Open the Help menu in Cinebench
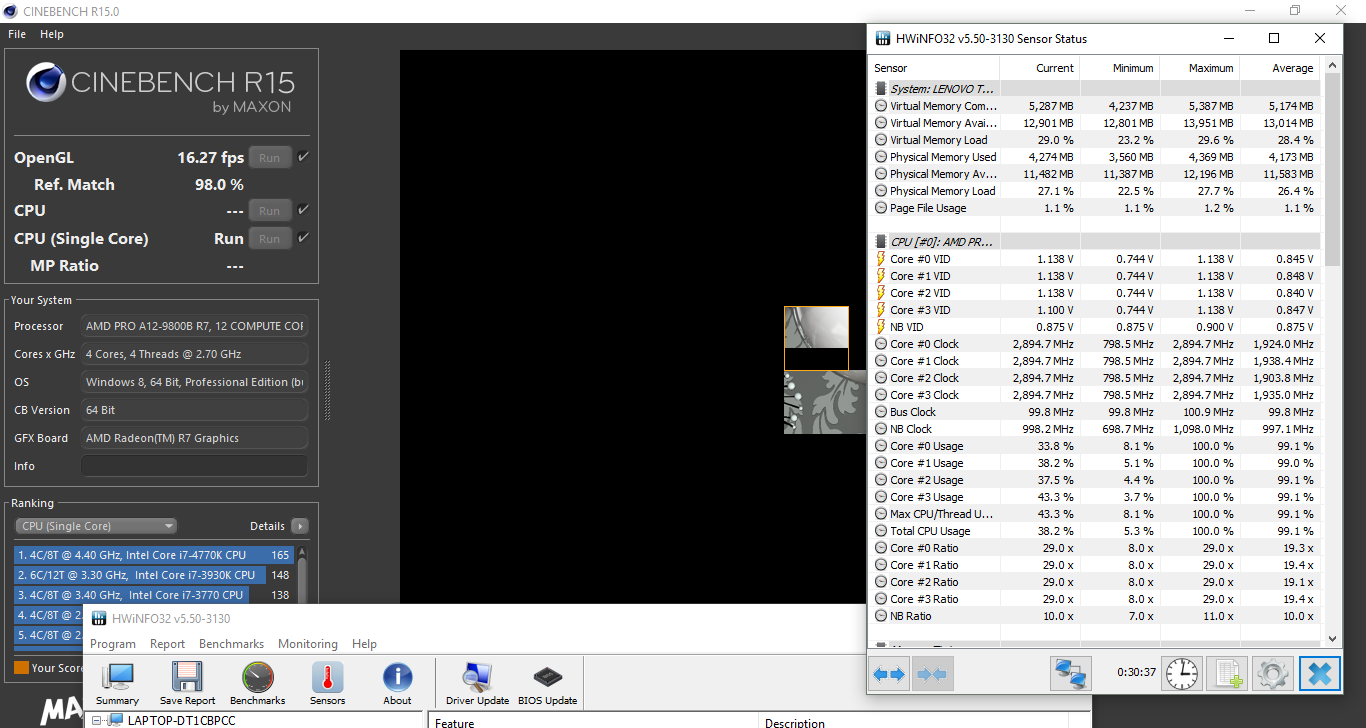Screen dimensions: 1366x728 pyautogui.click(x=52, y=34)
